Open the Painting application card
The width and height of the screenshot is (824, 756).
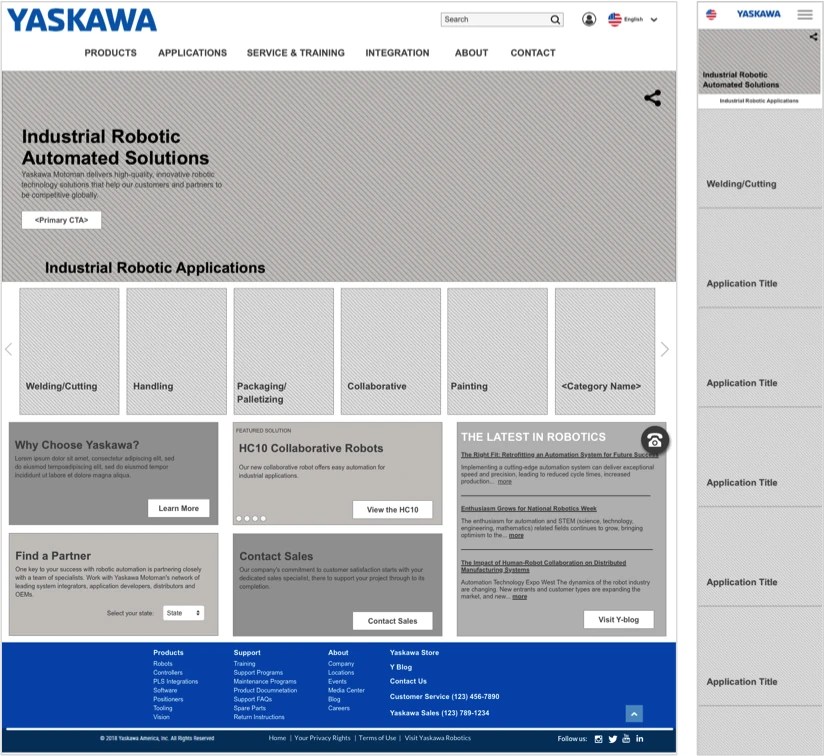[x=497, y=351]
